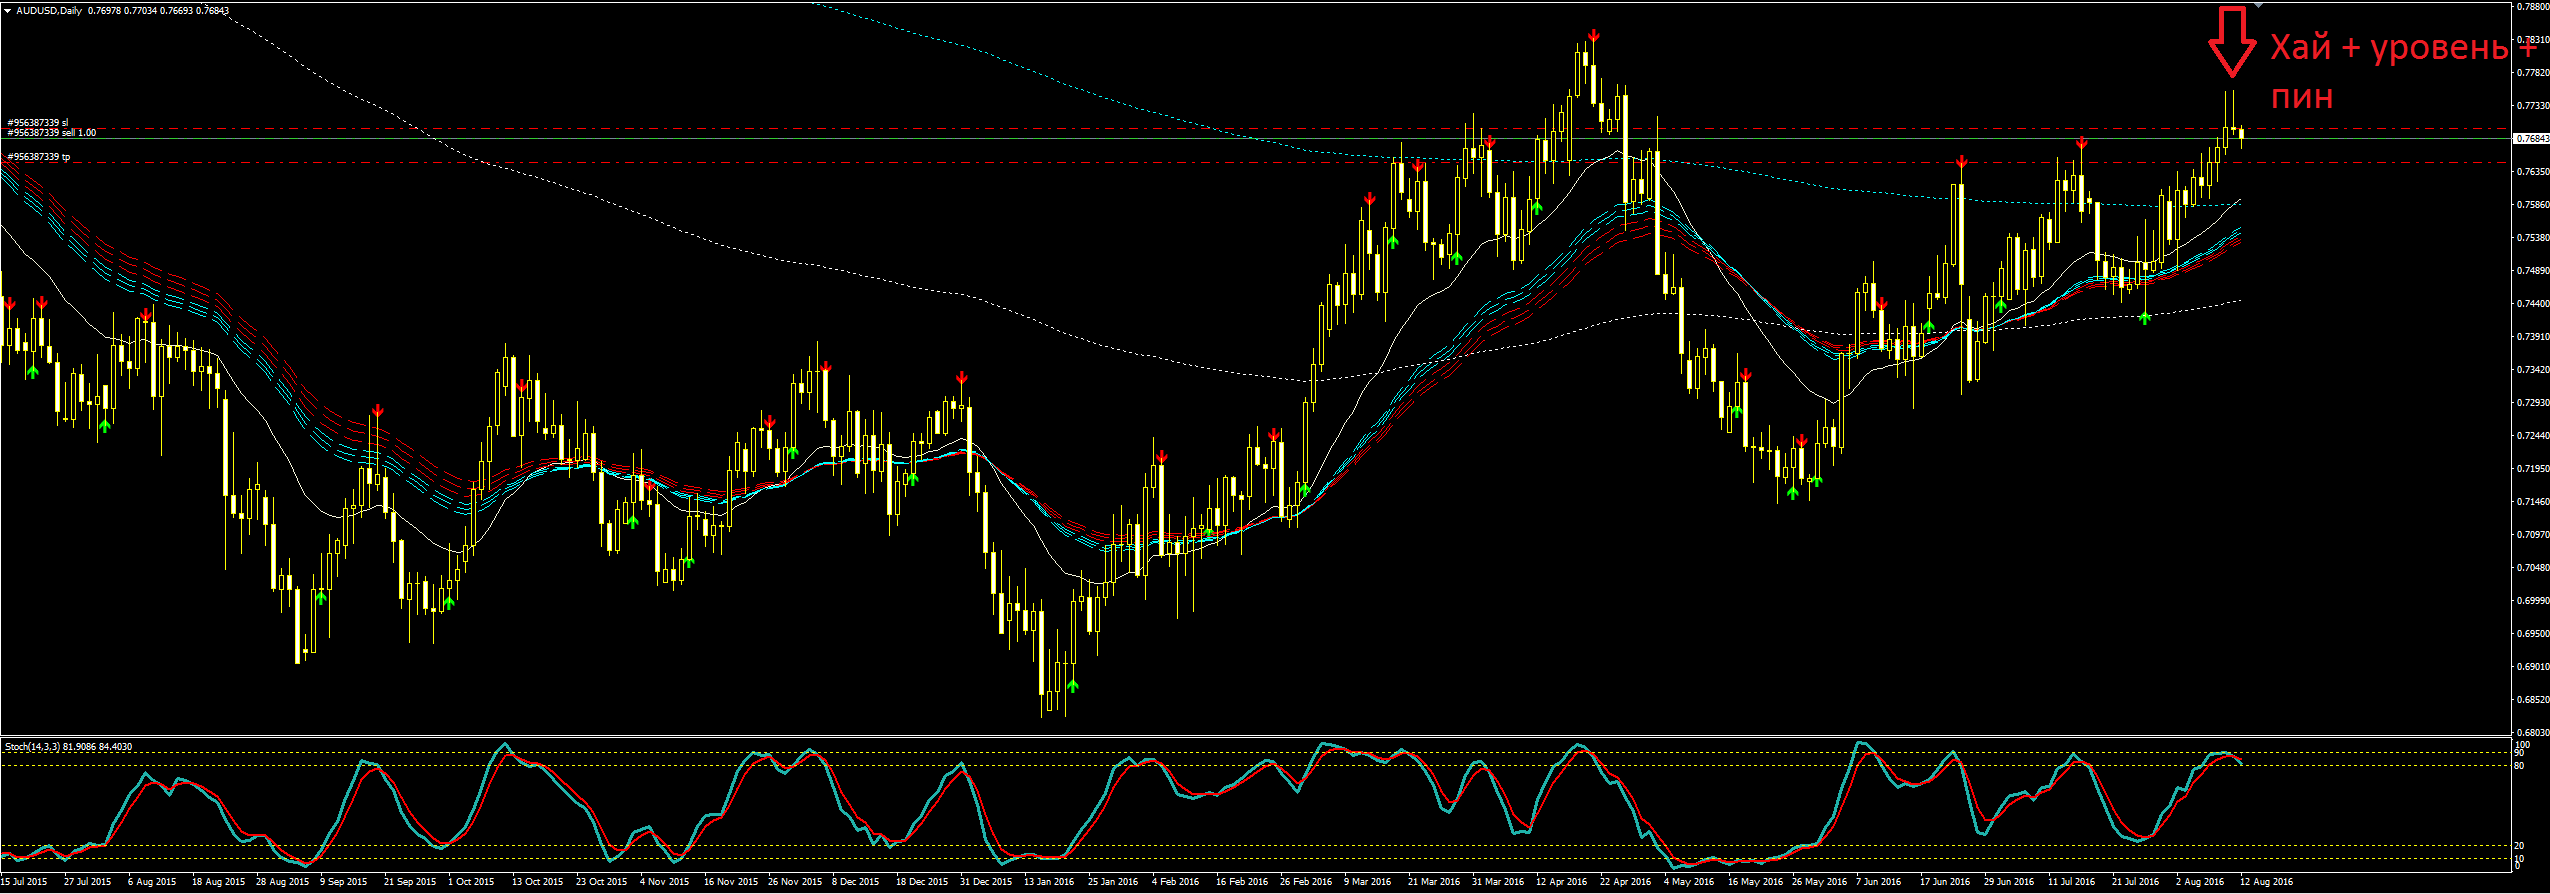Select the AUDUSD,Daily chart title text
The height and width of the screenshot is (894, 2550).
tap(49, 11)
